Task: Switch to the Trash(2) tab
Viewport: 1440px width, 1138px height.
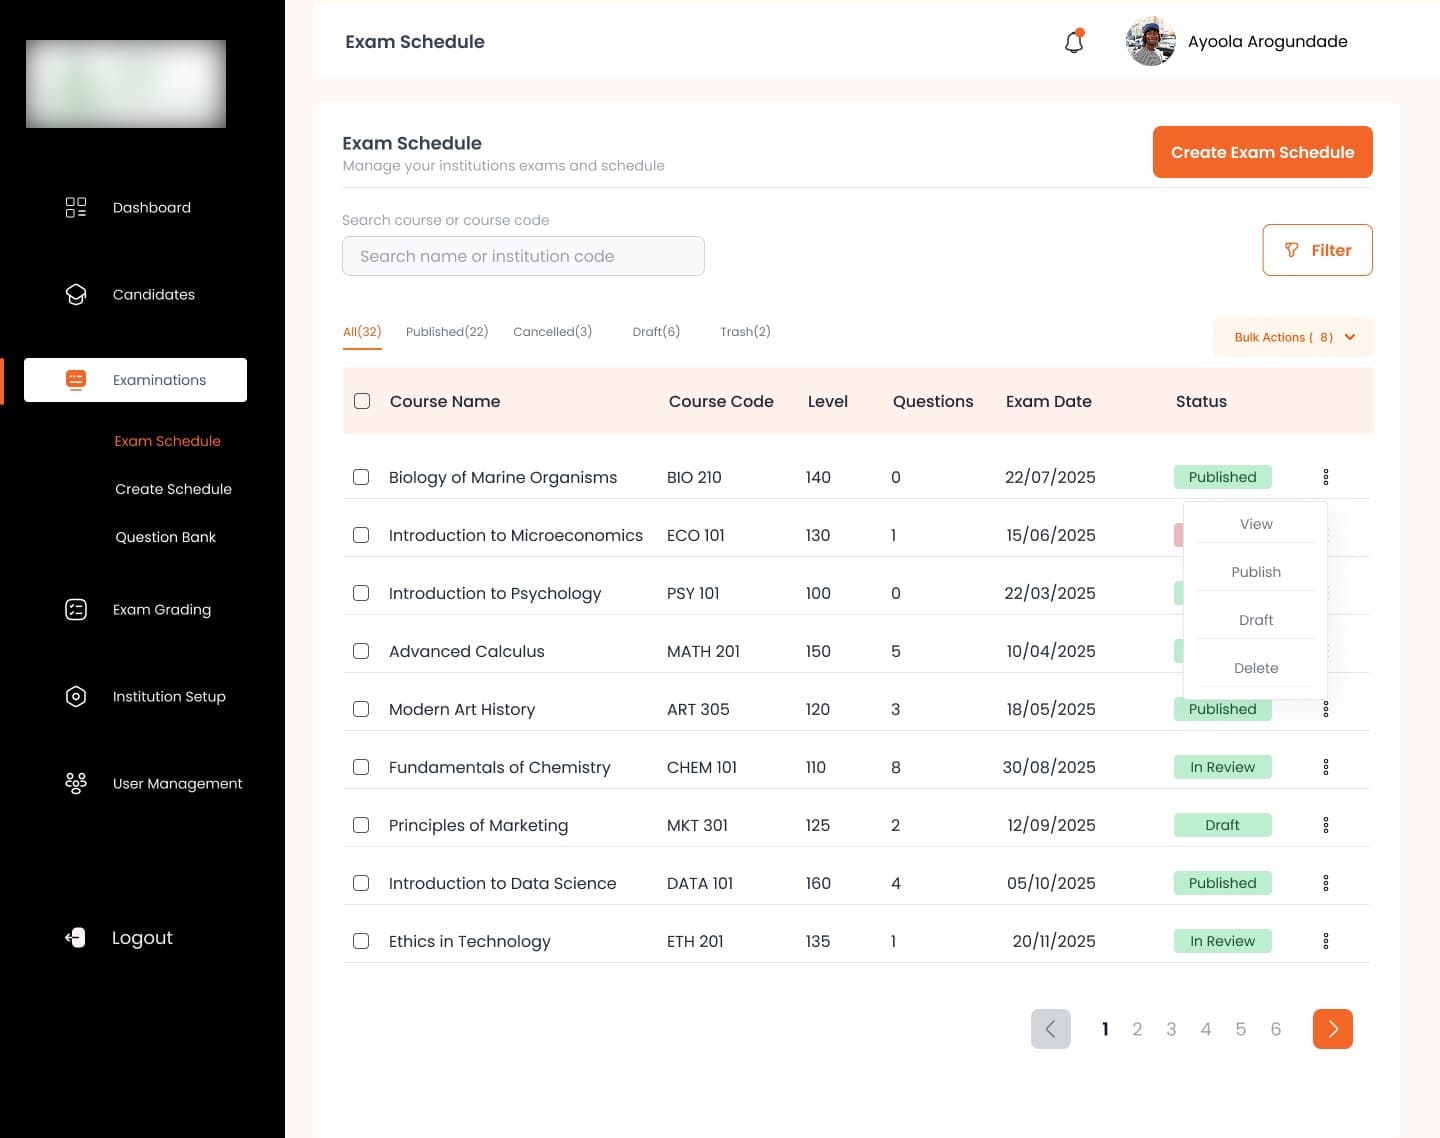Action: point(745,331)
